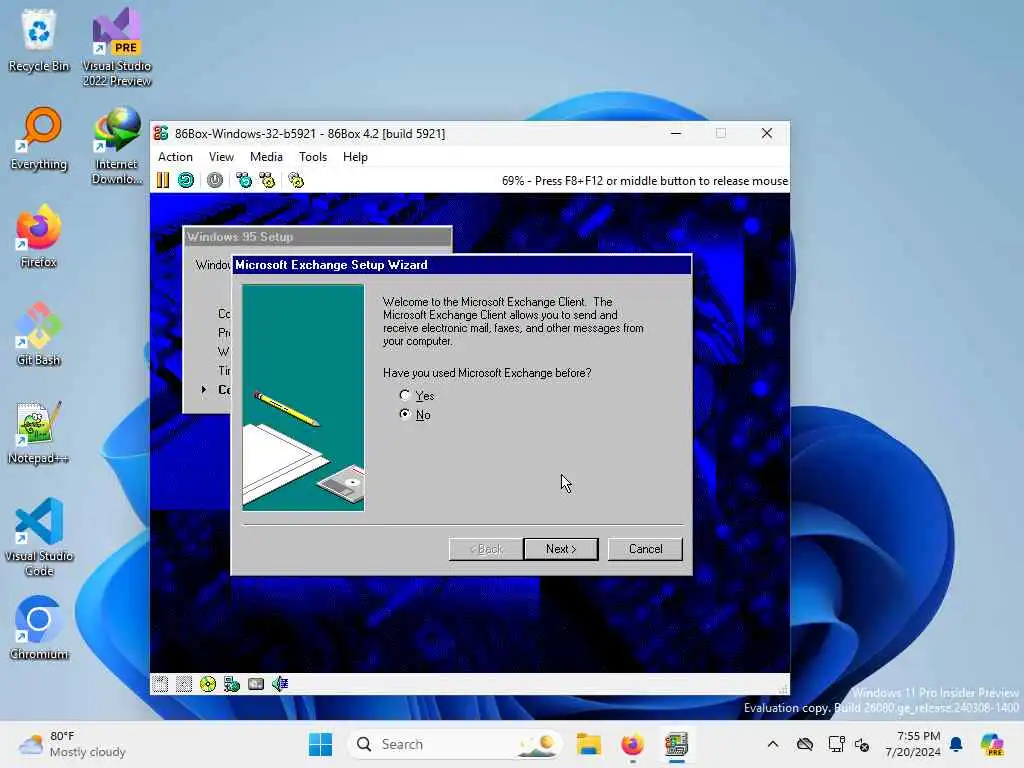Open the Media menu
Image resolution: width=1024 pixels, height=768 pixels.
point(266,157)
